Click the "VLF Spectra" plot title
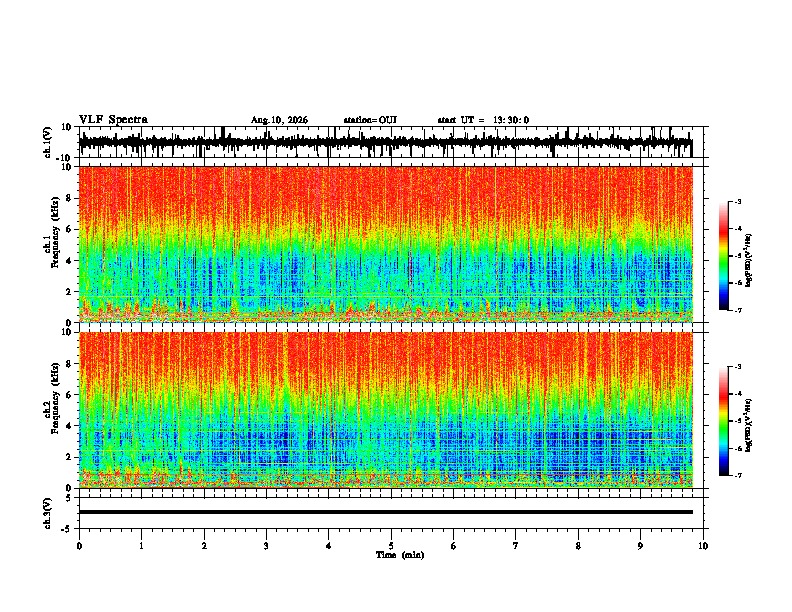The height and width of the screenshot is (612, 792). pyautogui.click(x=113, y=119)
